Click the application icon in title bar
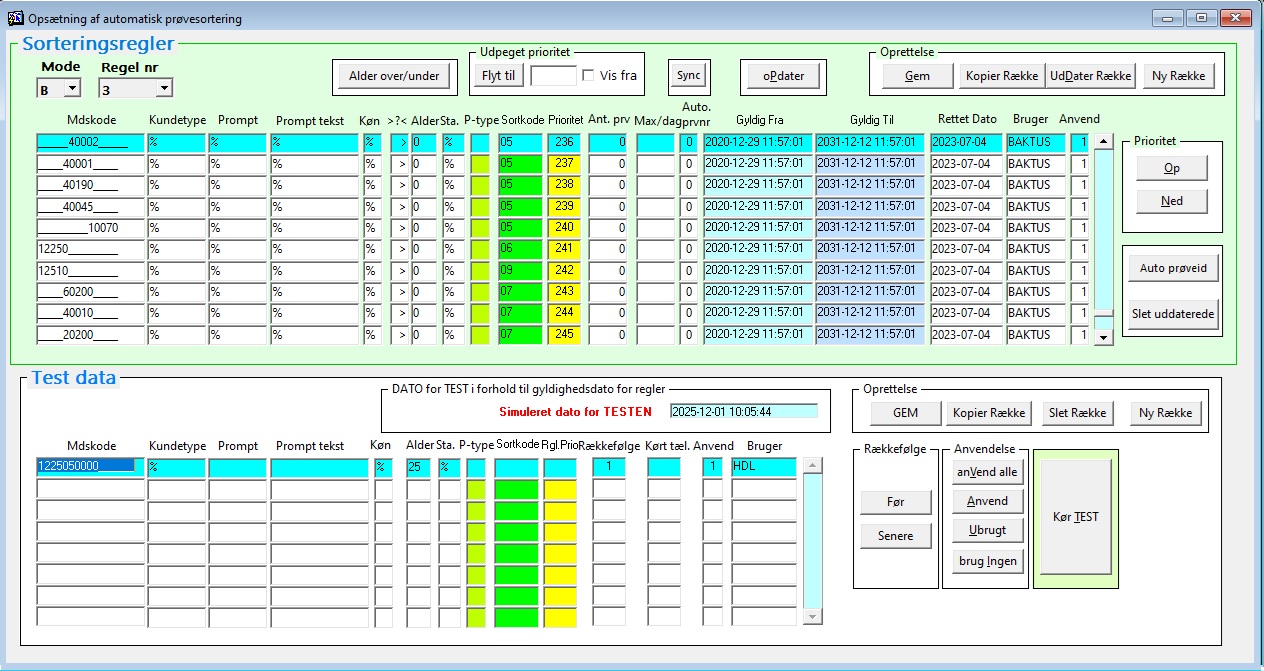The height and width of the screenshot is (671, 1264). [15, 17]
